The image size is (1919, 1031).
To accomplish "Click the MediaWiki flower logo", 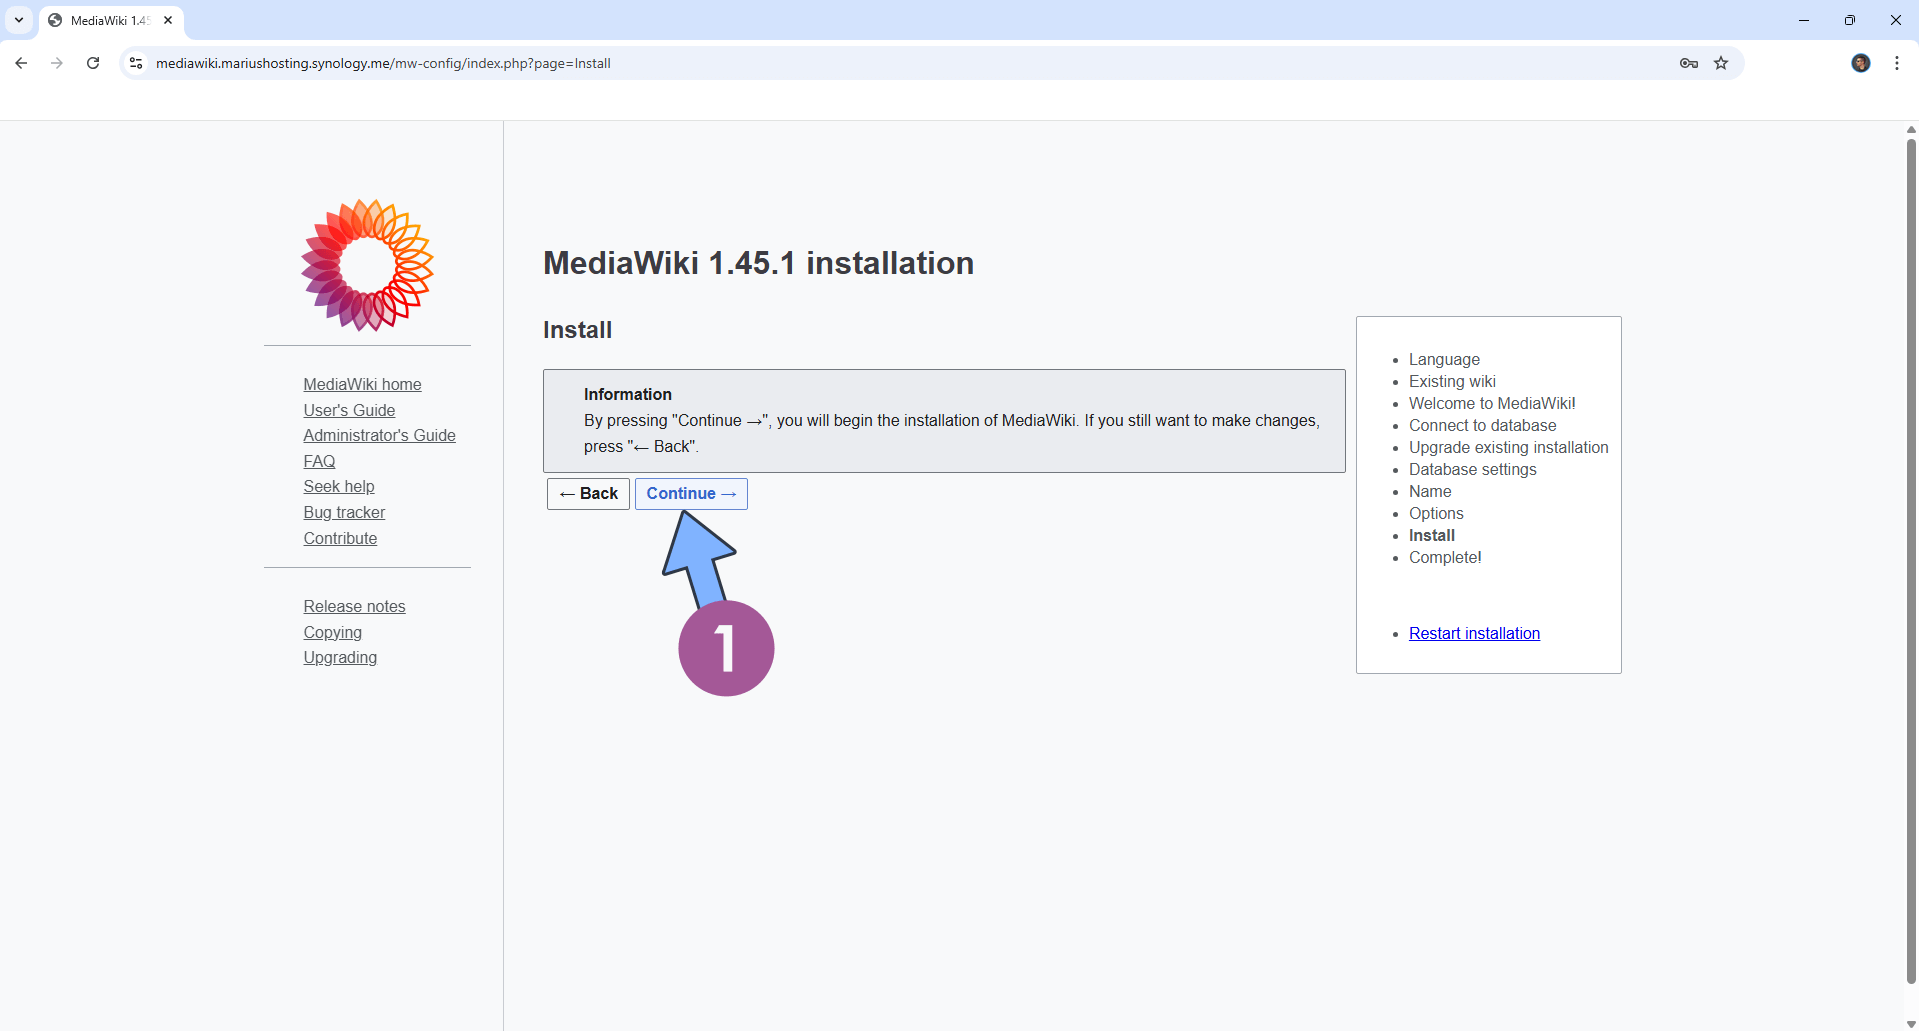I will pyautogui.click(x=366, y=264).
